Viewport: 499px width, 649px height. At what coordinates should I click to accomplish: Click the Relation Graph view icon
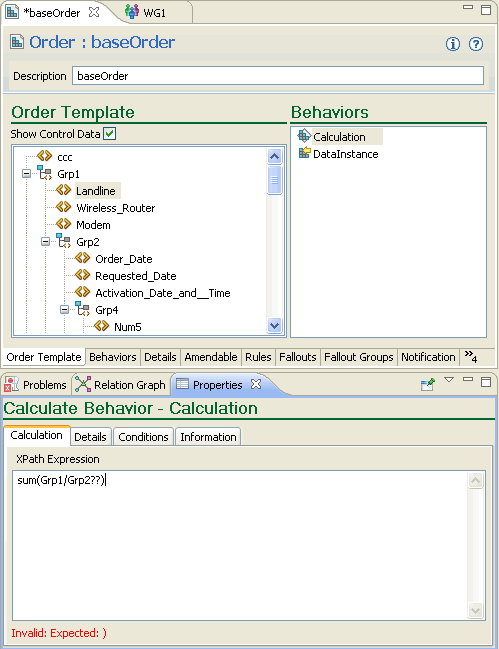tap(83, 385)
